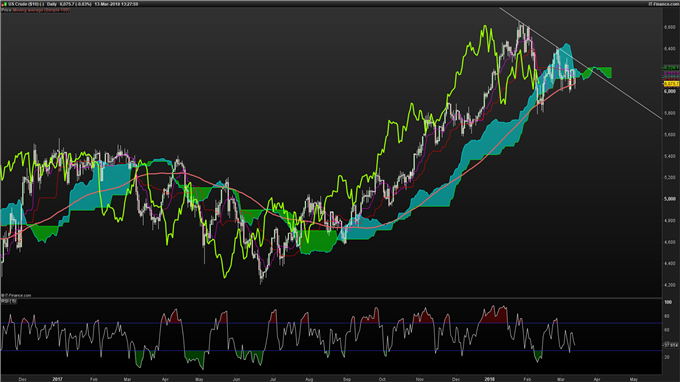Viewport: 680px width, 382px height.
Task: Click the IT-Finance.com link at top right
Action: (x=663, y=4)
